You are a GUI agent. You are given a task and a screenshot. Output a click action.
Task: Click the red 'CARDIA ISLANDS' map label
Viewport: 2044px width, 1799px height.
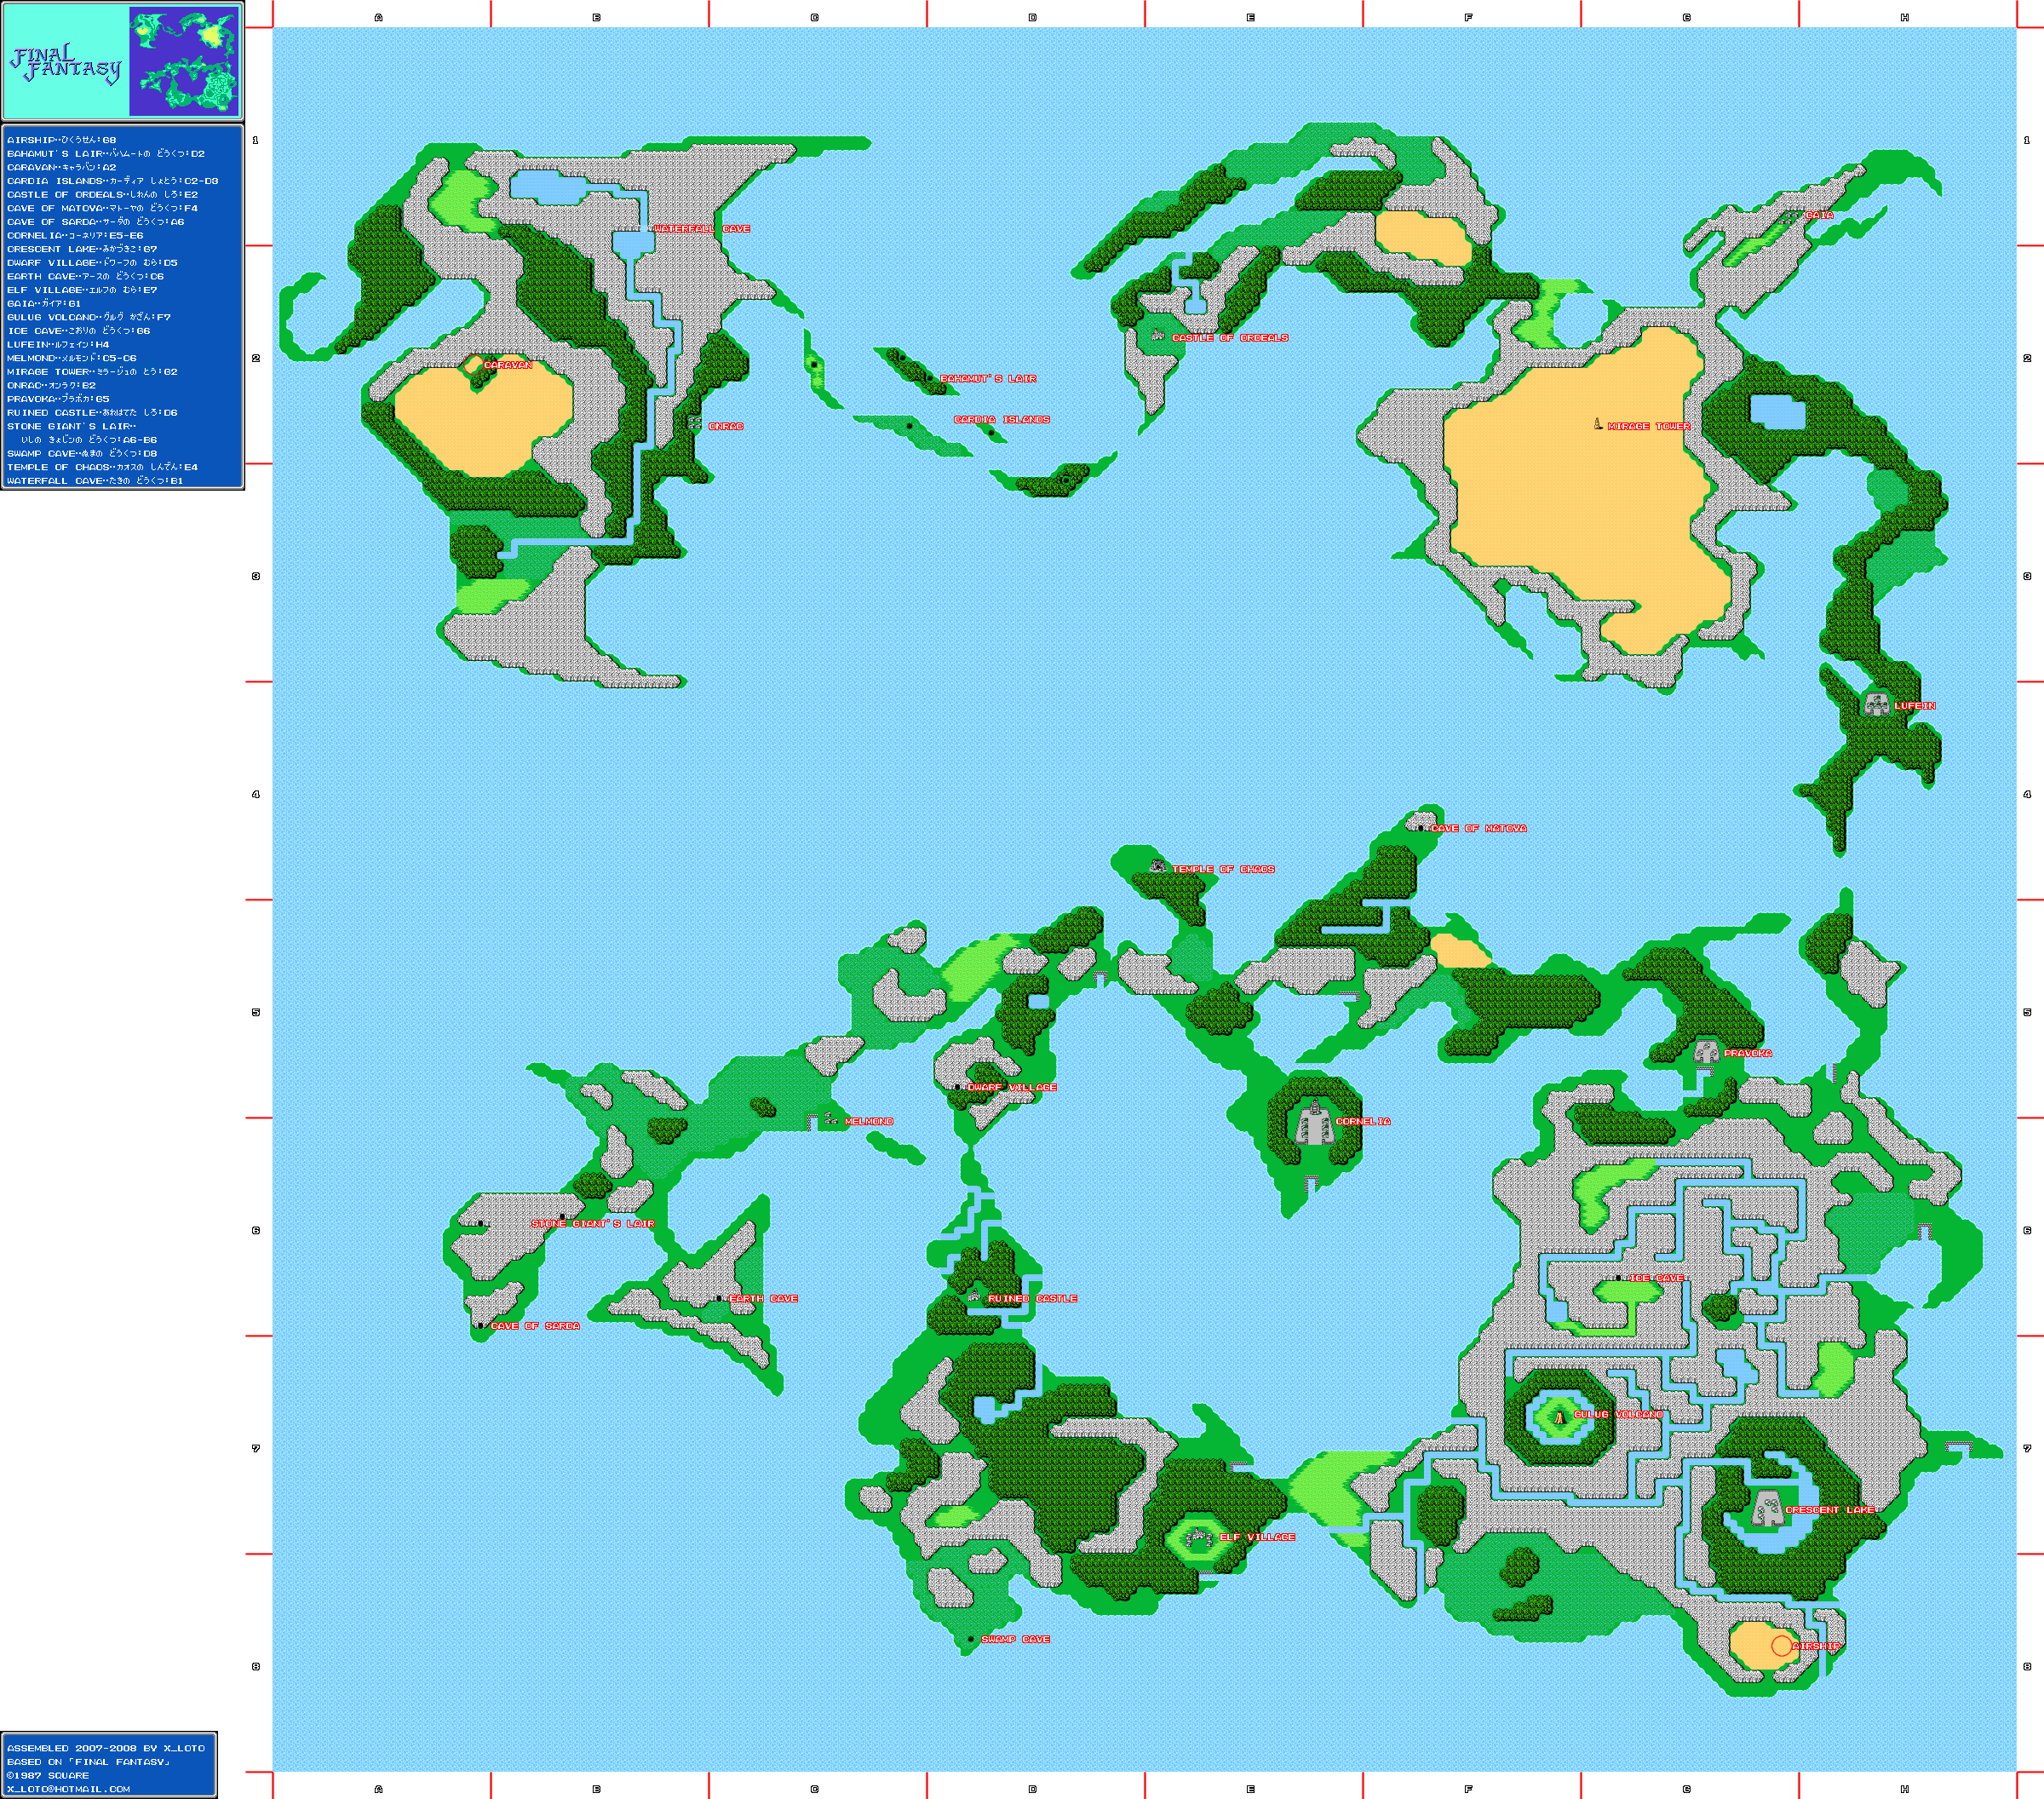(1001, 419)
